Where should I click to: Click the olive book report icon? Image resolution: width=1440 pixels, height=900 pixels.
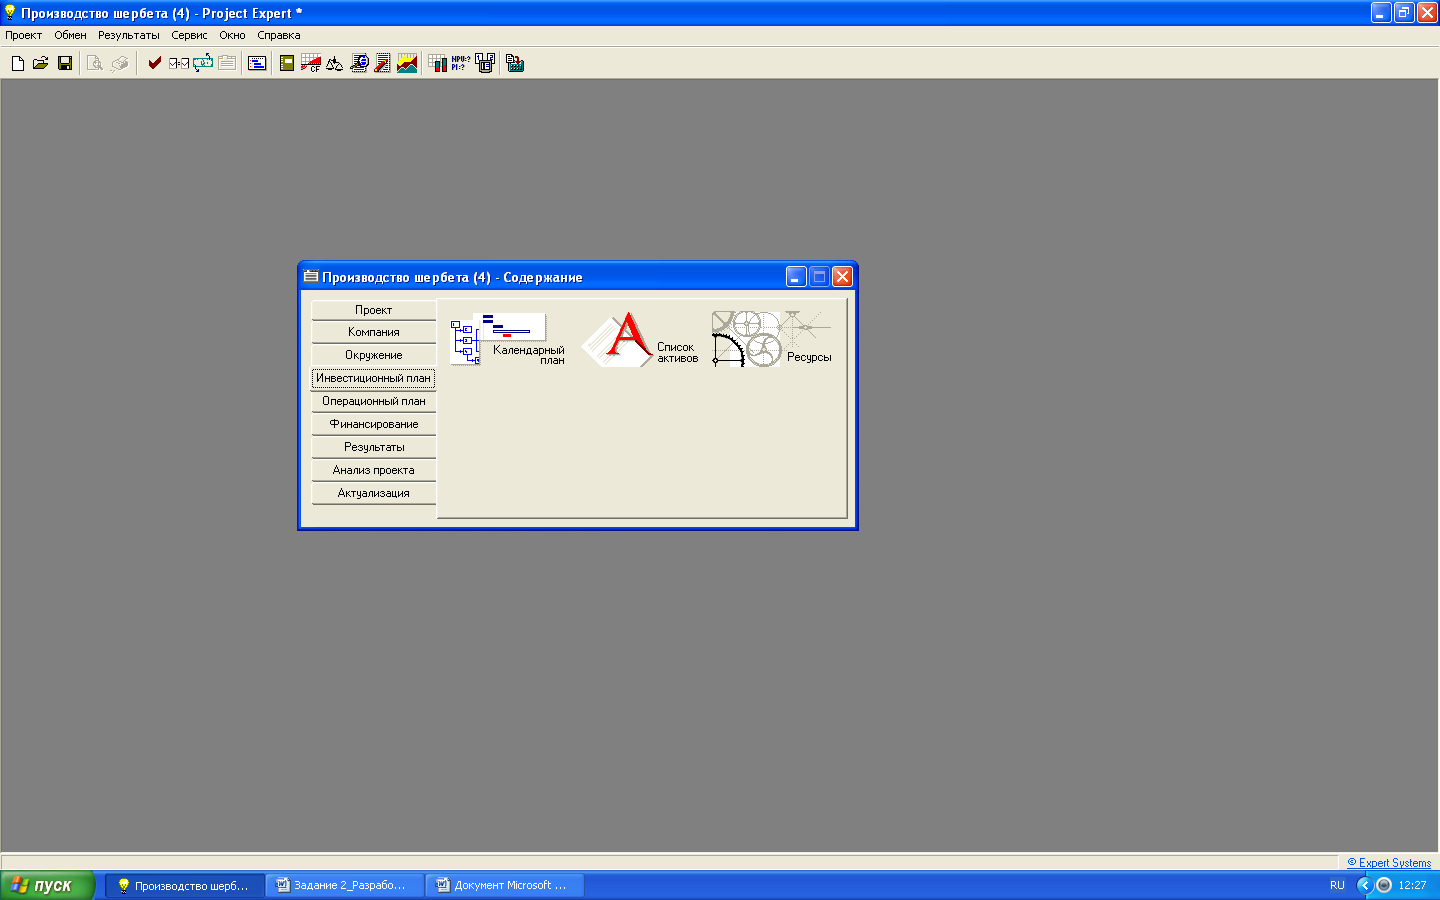[x=287, y=63]
